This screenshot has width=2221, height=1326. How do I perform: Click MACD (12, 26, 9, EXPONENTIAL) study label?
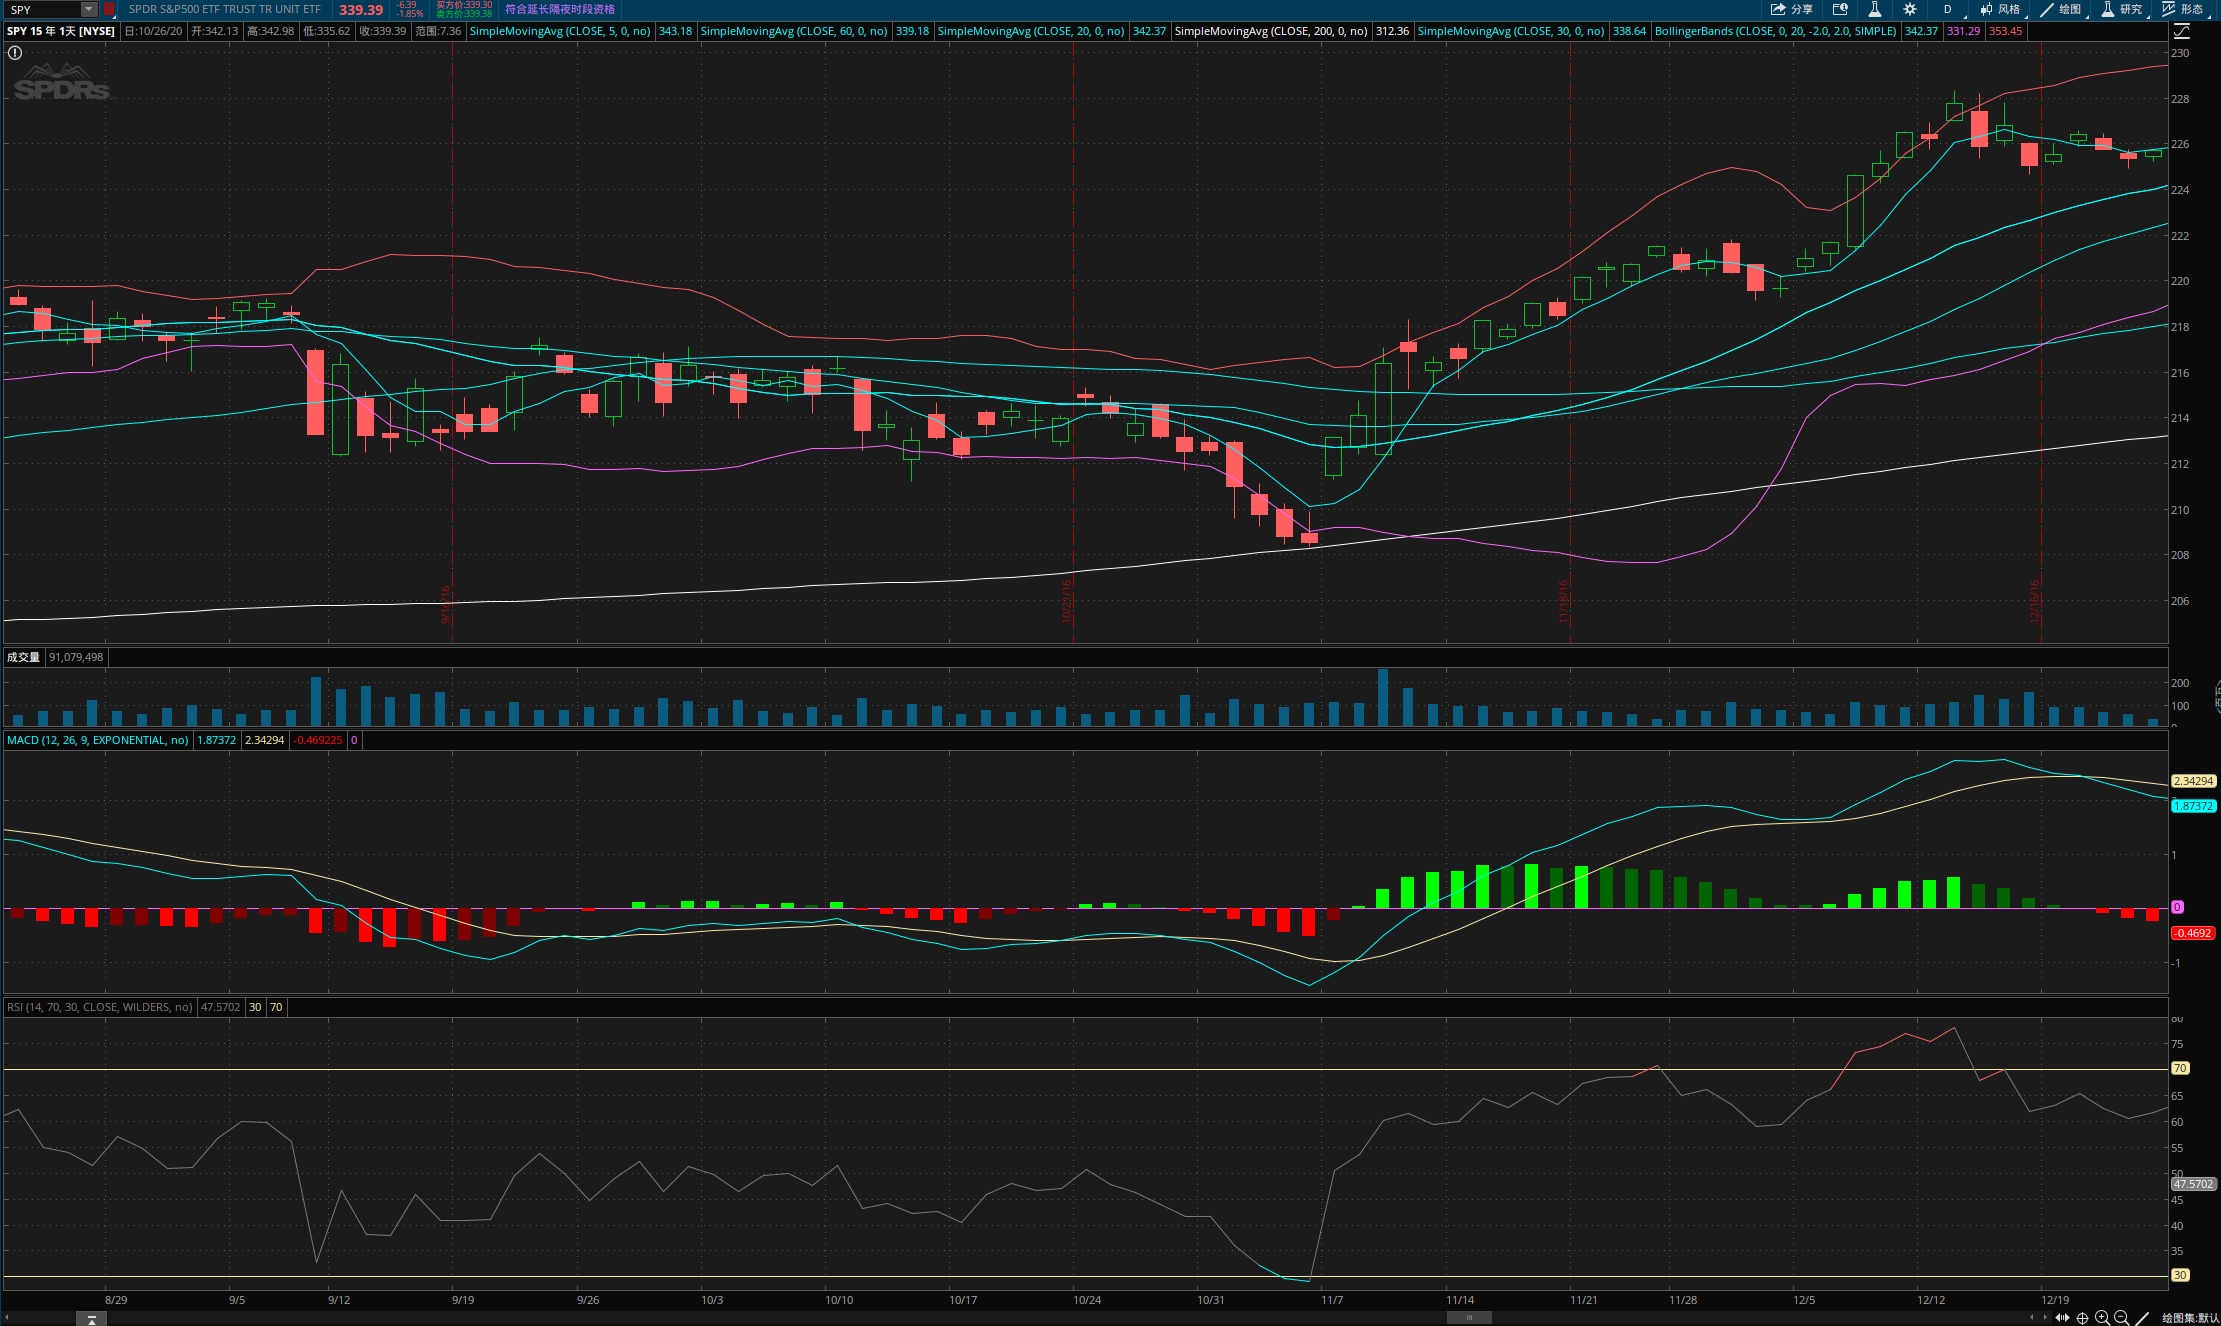pos(98,740)
